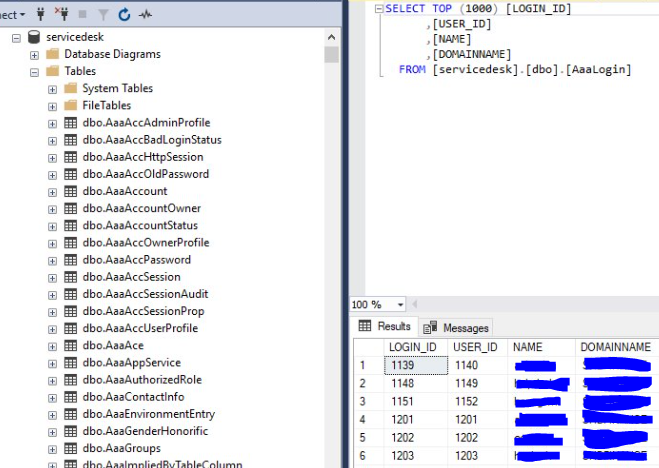This screenshot has width=659, height=468.
Task: Click the USER_ID column header
Action: pyautogui.click(x=477, y=347)
